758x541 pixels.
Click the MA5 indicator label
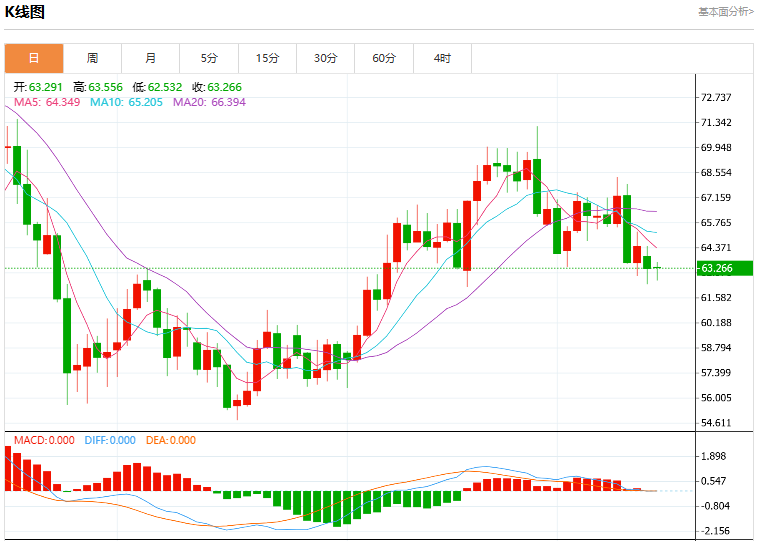47,102
